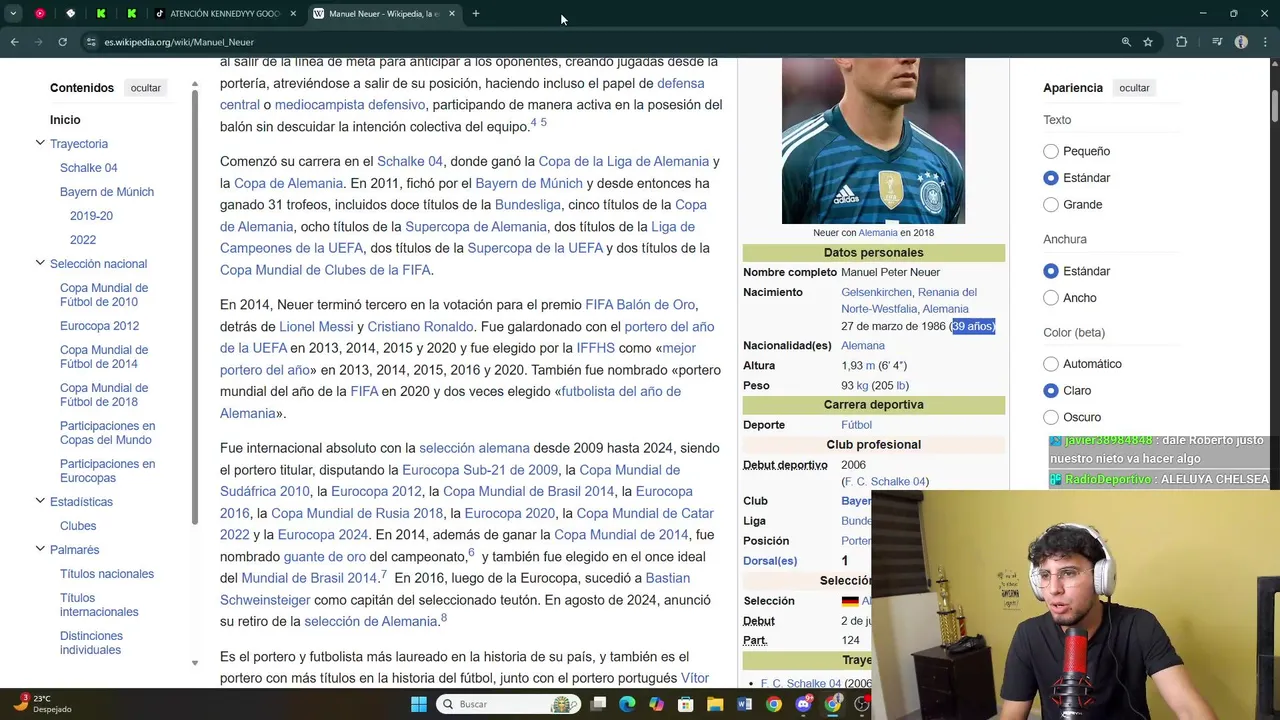Go back to the previous page
This screenshot has height=720, width=1280.
coord(14,42)
